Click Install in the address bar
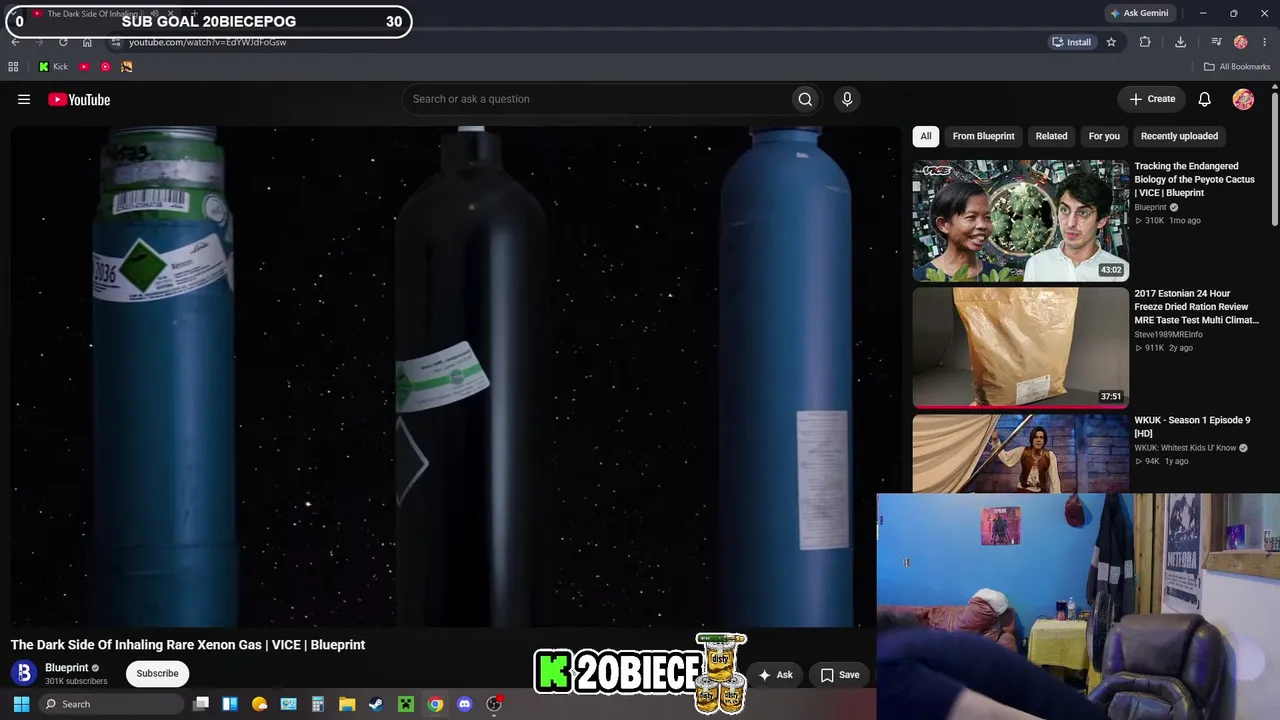The width and height of the screenshot is (1280, 720). click(1071, 42)
